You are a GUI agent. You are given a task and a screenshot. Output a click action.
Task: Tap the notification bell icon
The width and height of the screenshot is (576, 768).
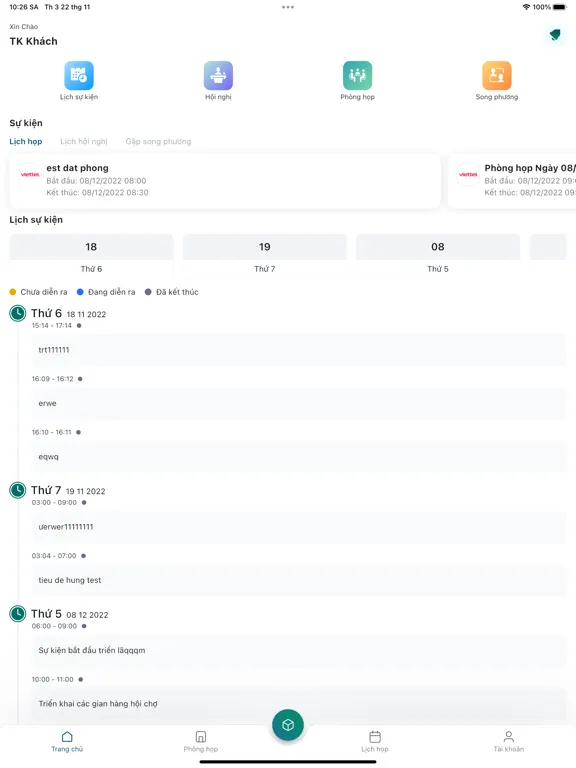[x=555, y=35]
